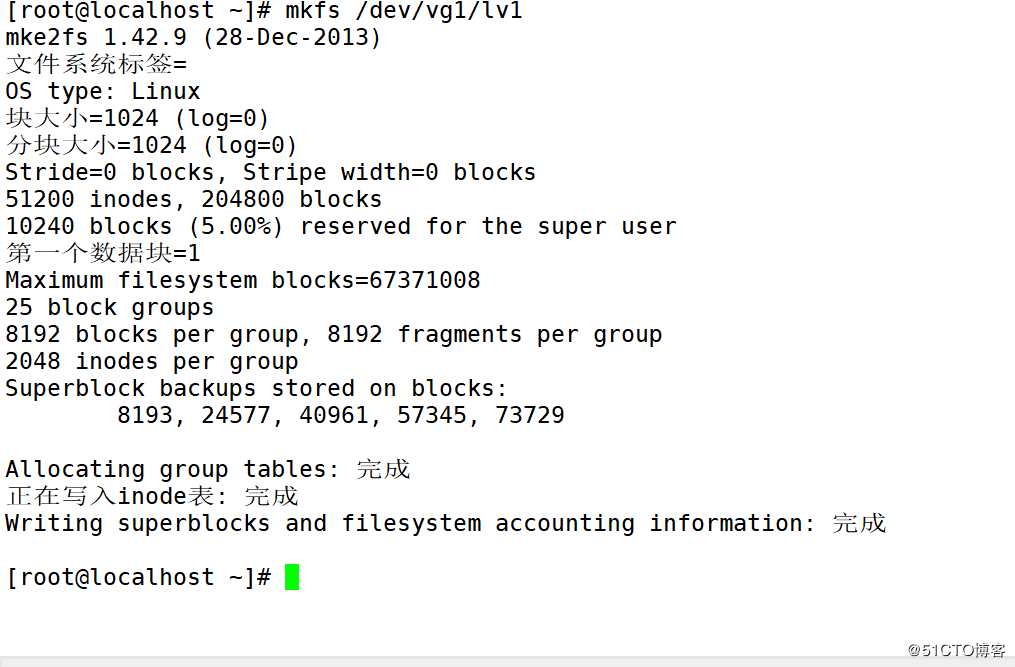Click the 第一个数据块=1 line

click(x=103, y=254)
